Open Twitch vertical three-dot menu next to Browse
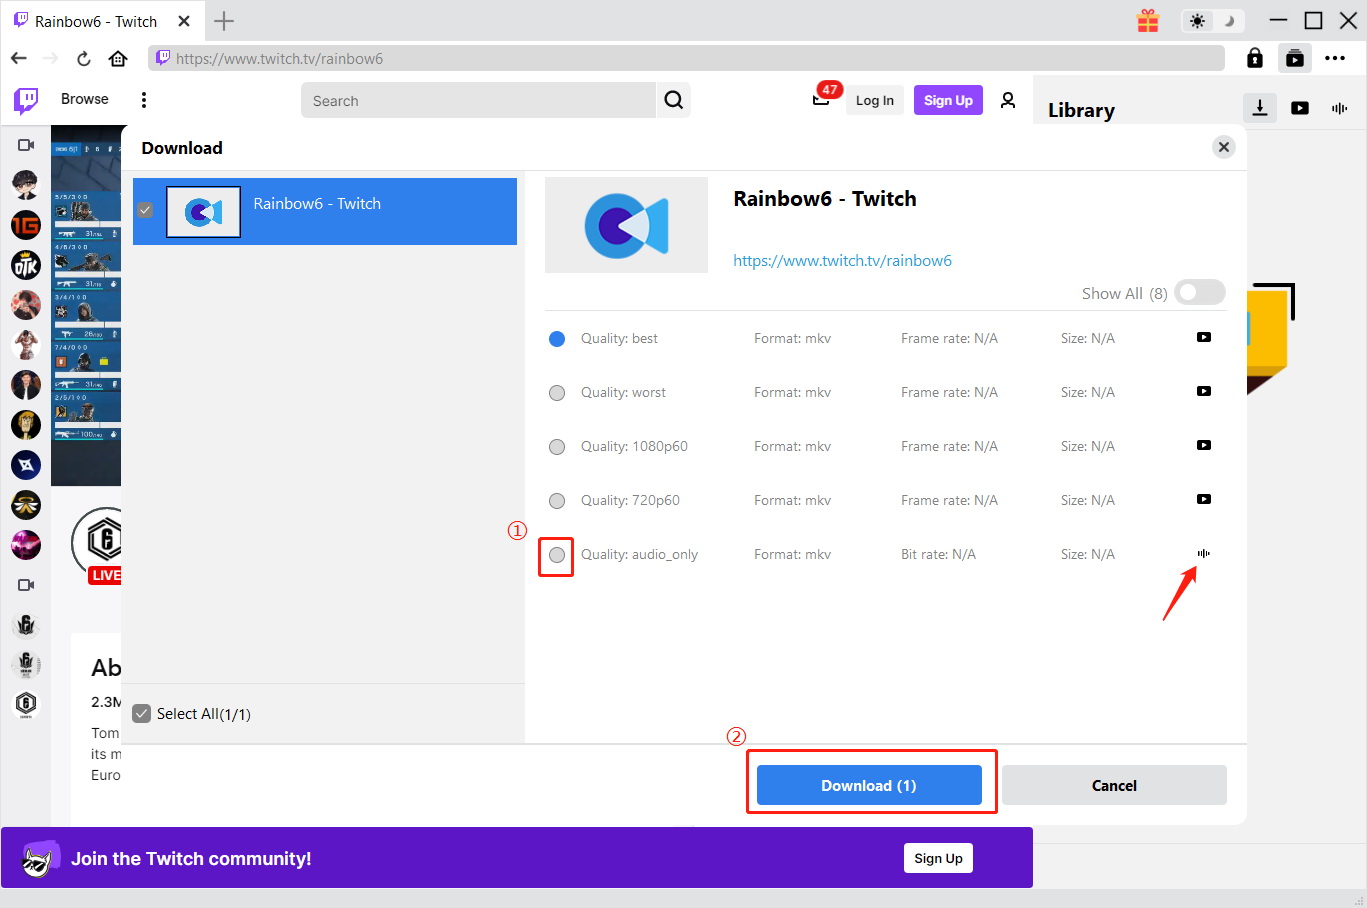Viewport: 1367px width, 908px height. point(144,100)
